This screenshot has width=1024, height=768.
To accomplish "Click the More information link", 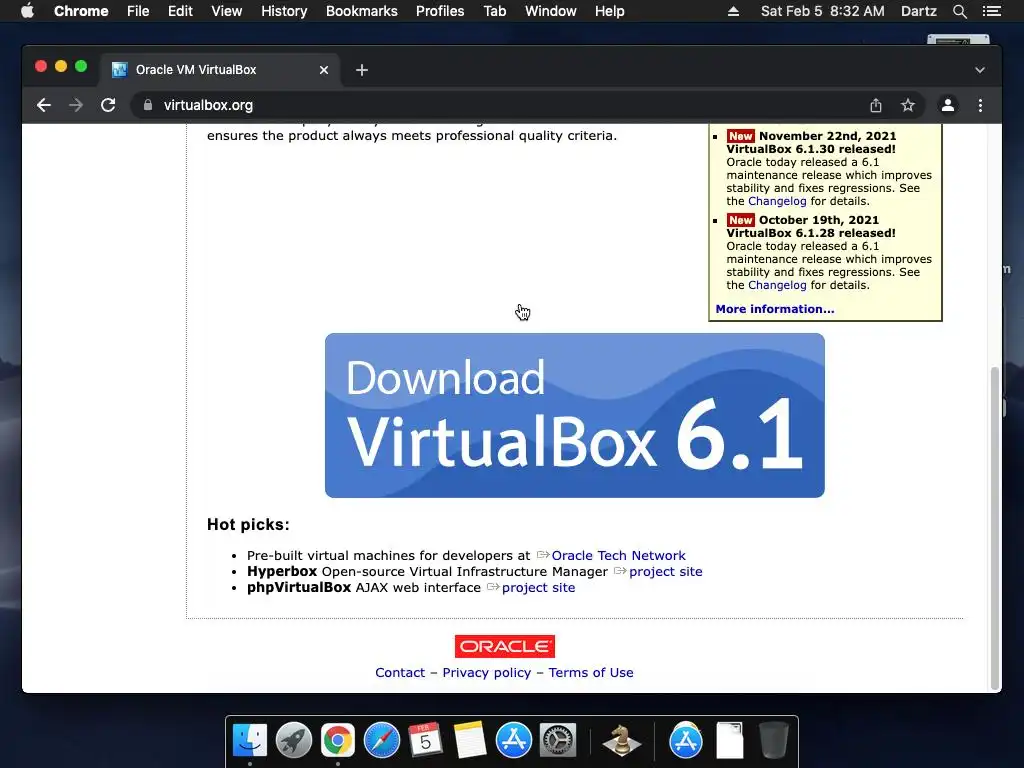I will click(x=775, y=309).
